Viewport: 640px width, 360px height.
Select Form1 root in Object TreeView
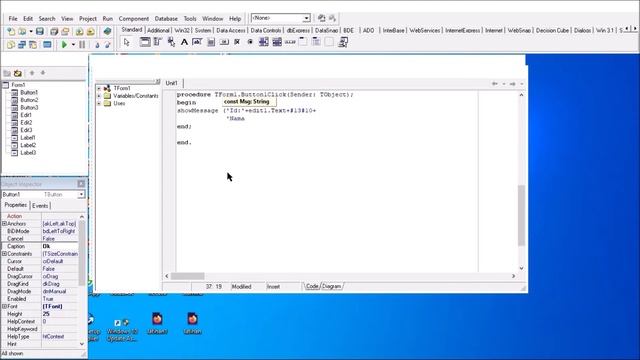click(x=18, y=85)
